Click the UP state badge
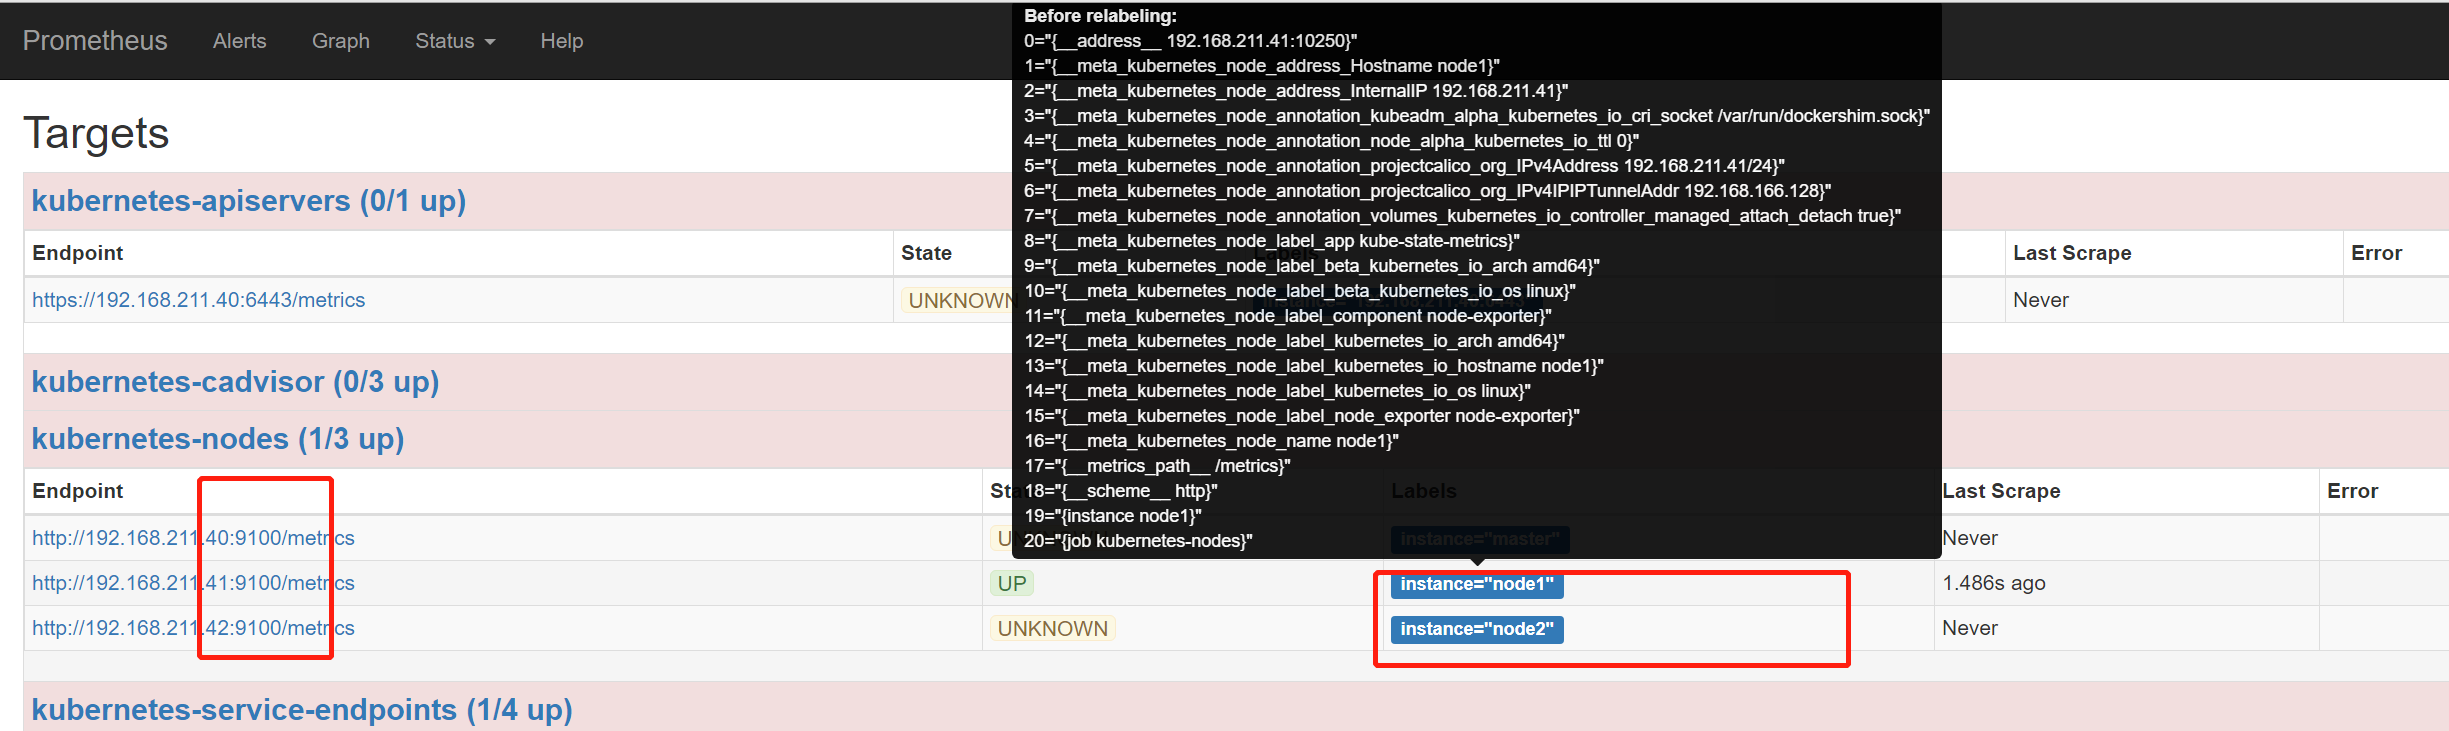 point(1012,584)
